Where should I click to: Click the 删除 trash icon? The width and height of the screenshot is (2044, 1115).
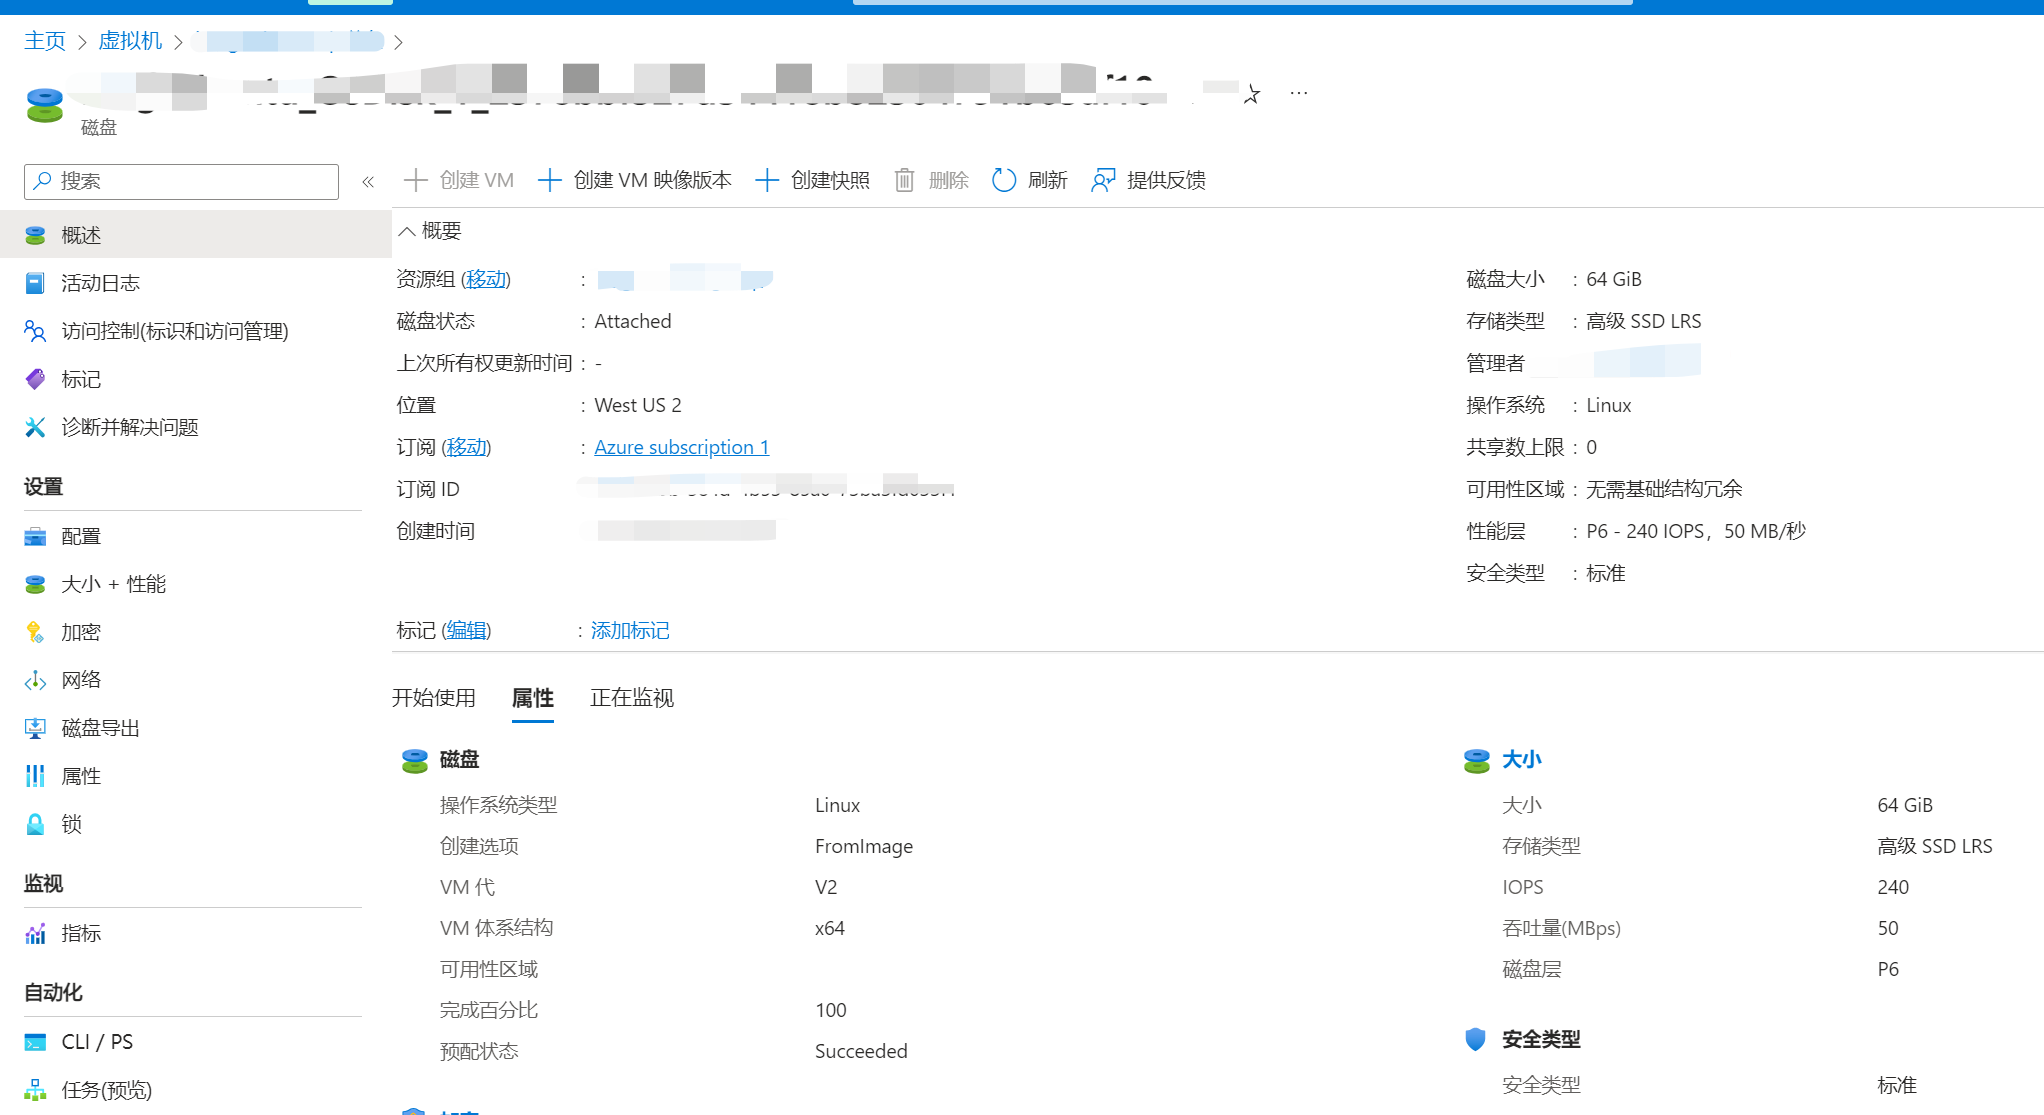(x=905, y=180)
